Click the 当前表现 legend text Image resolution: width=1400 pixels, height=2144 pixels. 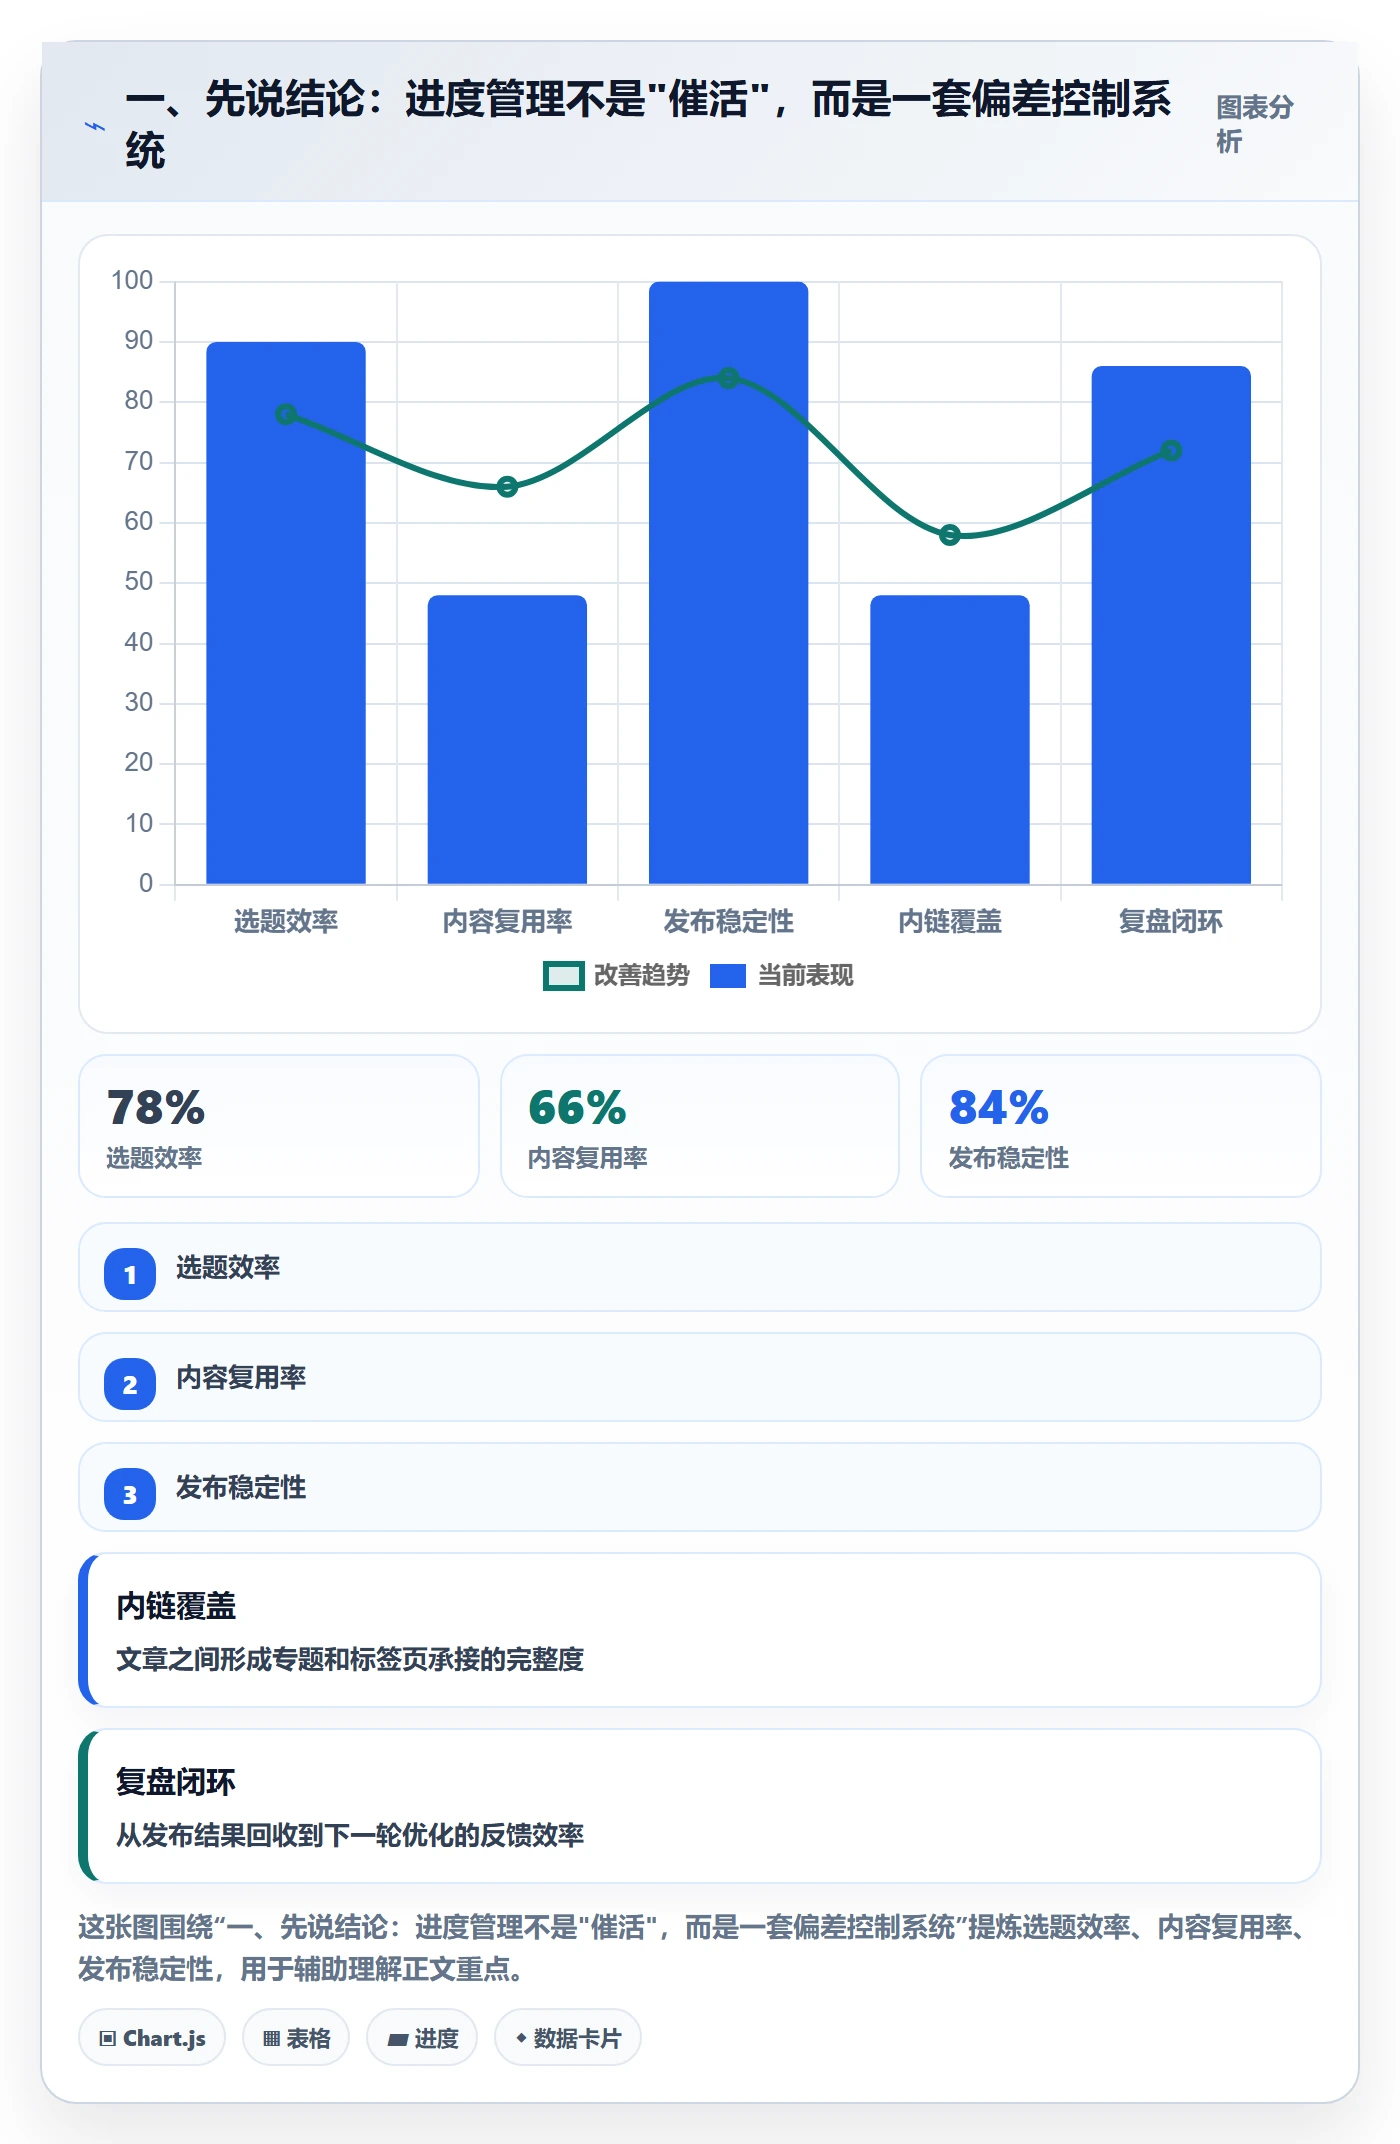(x=805, y=976)
